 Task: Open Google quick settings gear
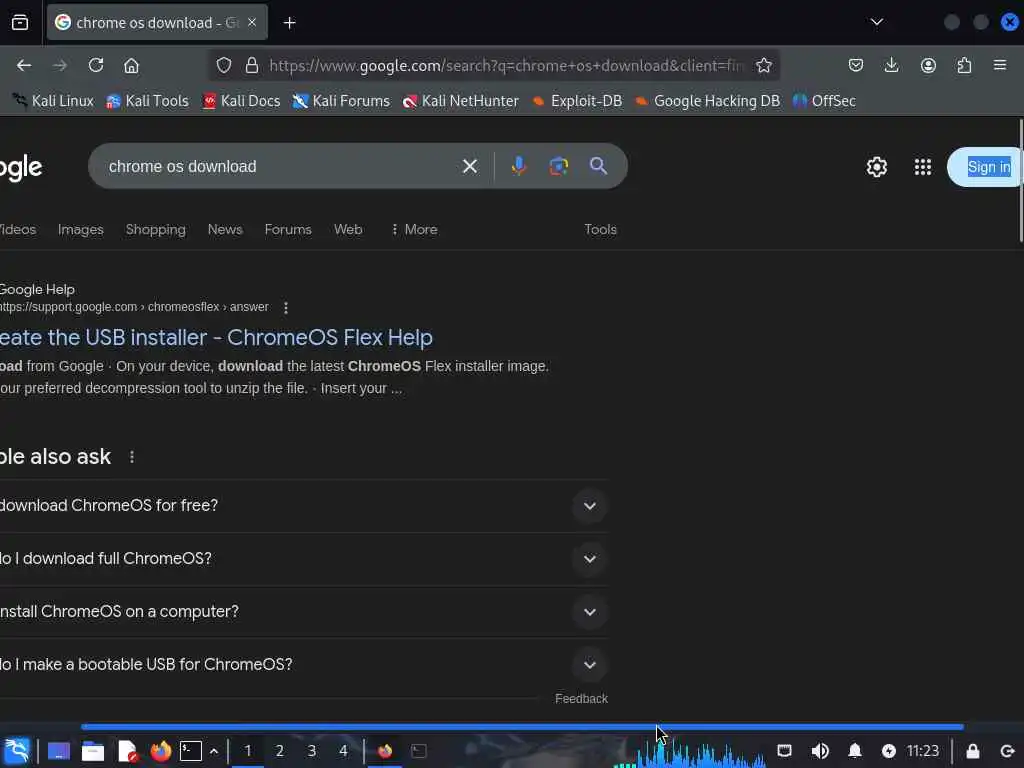click(876, 167)
